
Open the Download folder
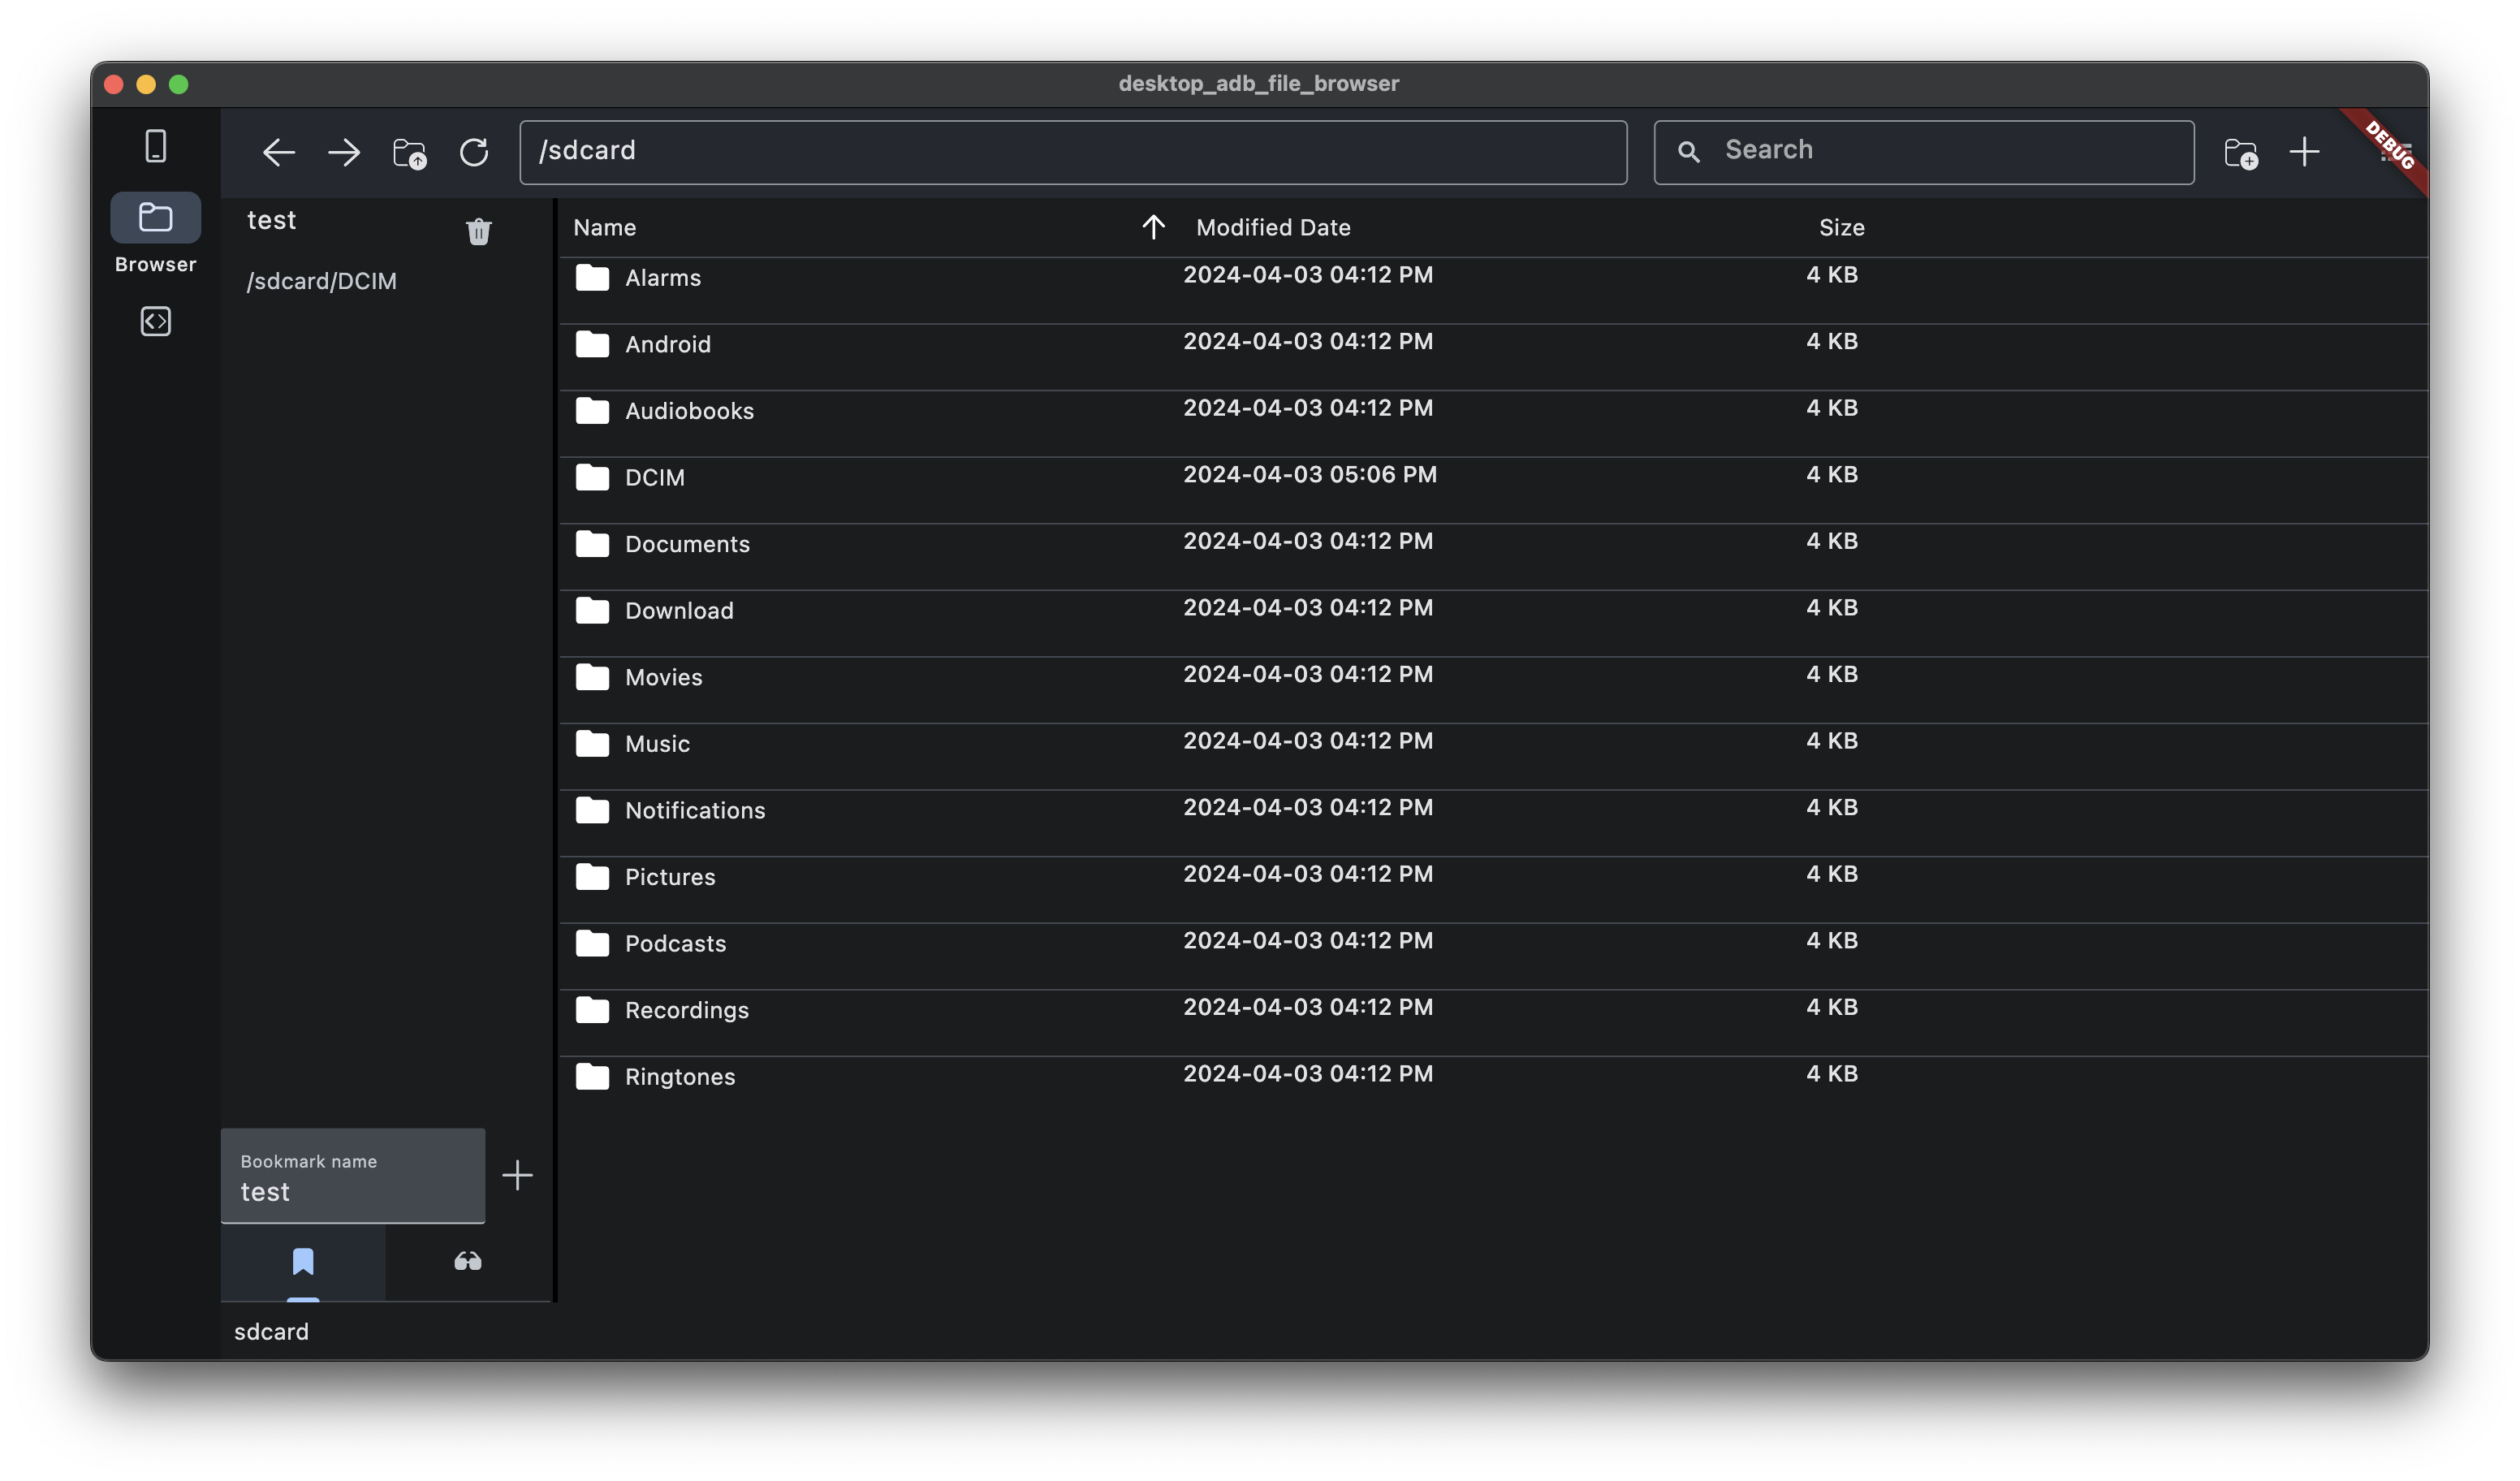coord(679,611)
